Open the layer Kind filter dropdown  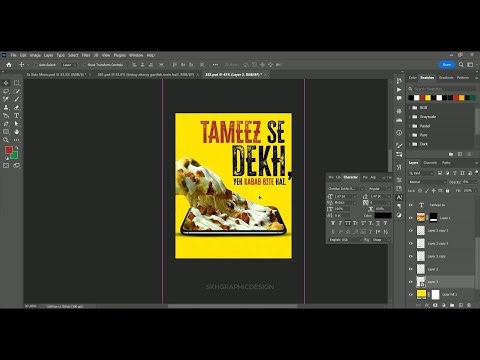[421, 173]
